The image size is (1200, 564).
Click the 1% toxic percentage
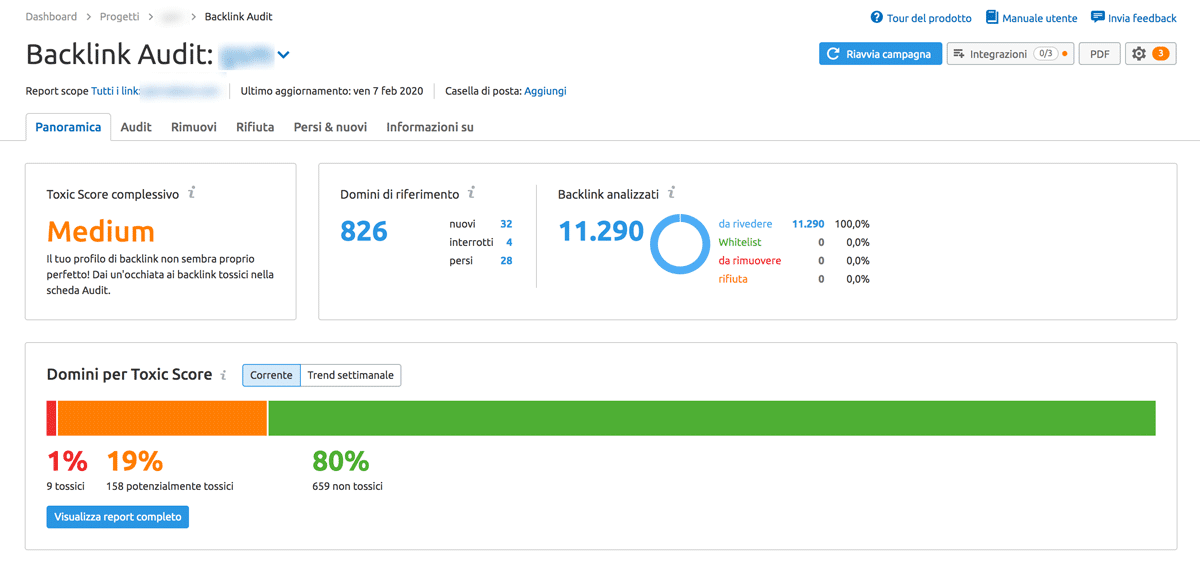(x=67, y=461)
